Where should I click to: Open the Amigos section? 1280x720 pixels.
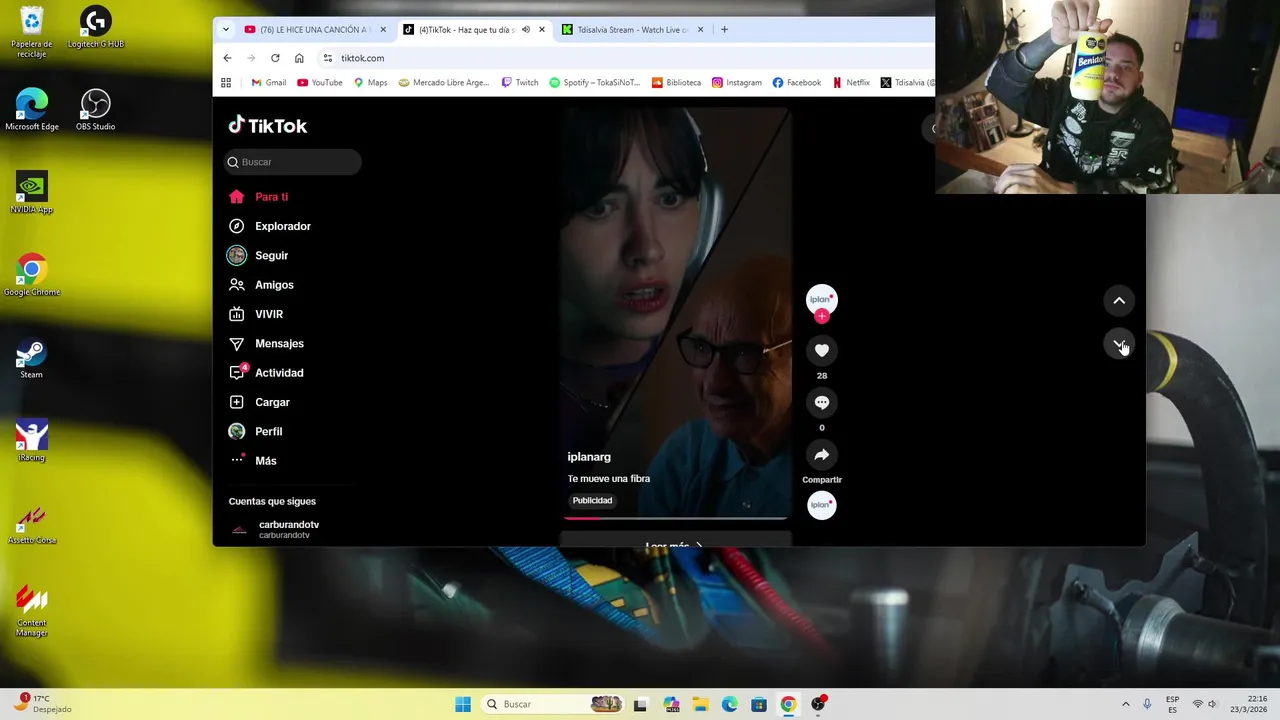coord(260,285)
